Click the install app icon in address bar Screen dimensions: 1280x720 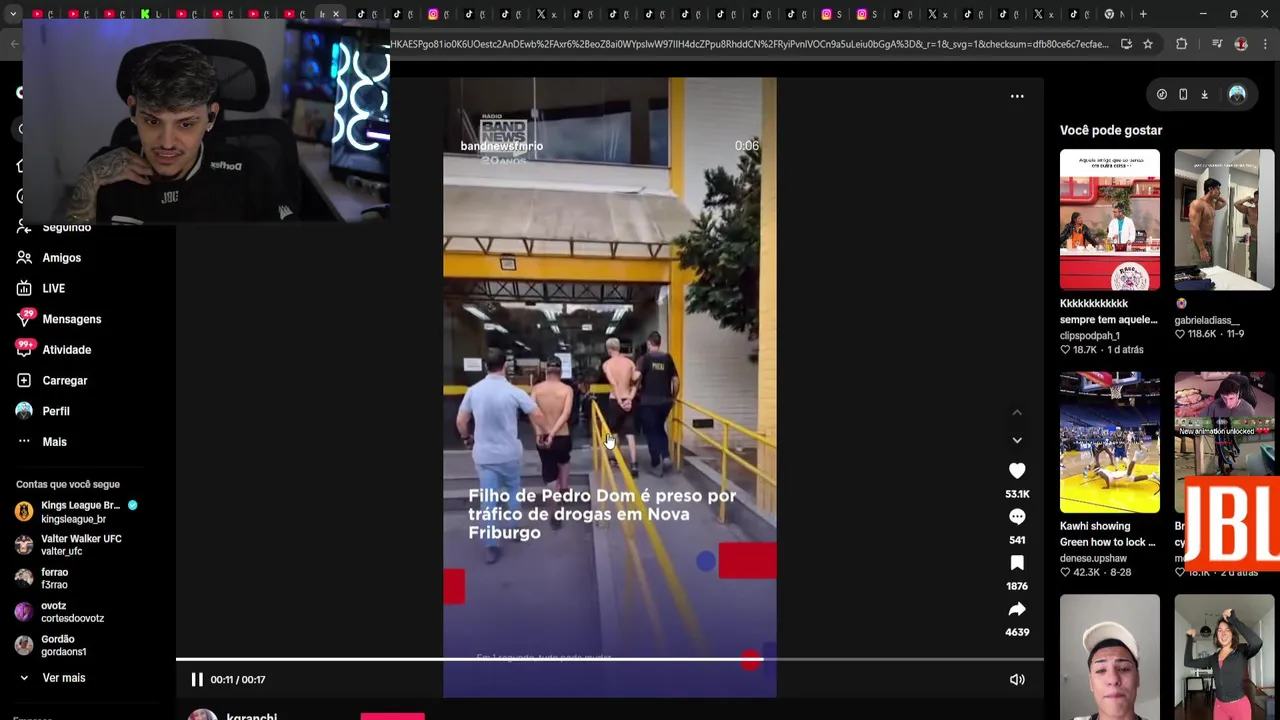tap(1127, 44)
